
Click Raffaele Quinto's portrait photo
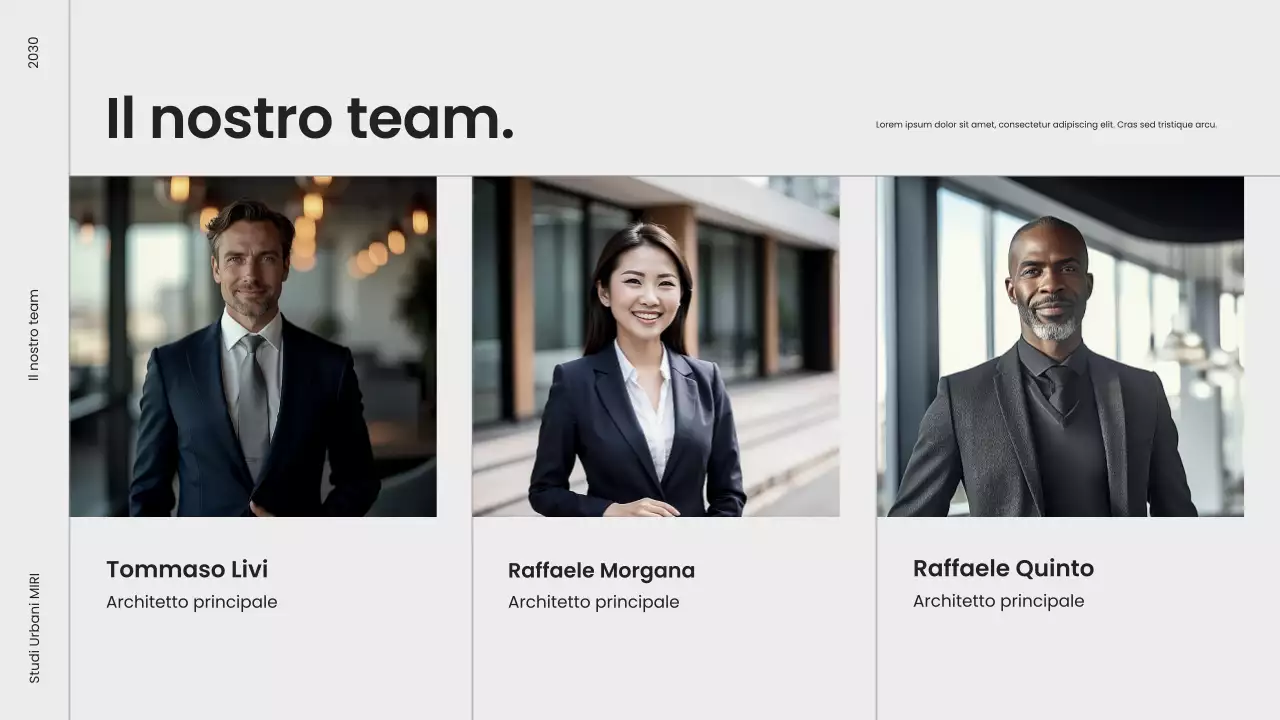coord(1060,347)
